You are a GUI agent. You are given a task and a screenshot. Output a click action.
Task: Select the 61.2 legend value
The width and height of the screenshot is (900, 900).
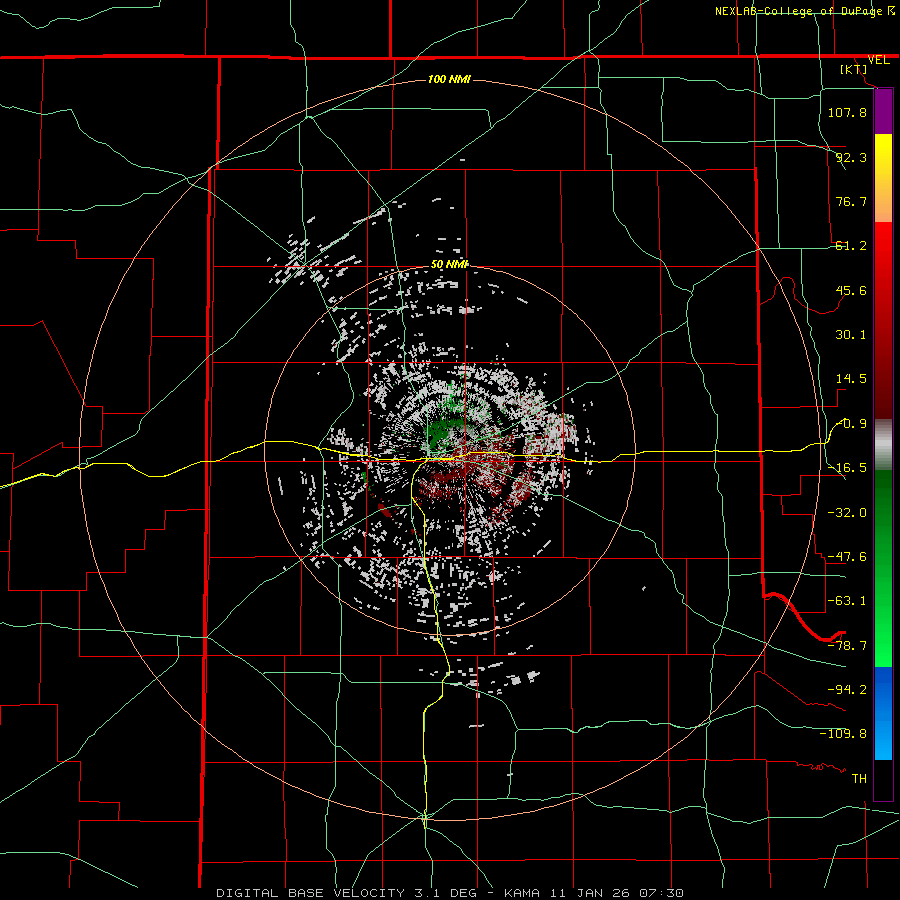tap(851, 246)
